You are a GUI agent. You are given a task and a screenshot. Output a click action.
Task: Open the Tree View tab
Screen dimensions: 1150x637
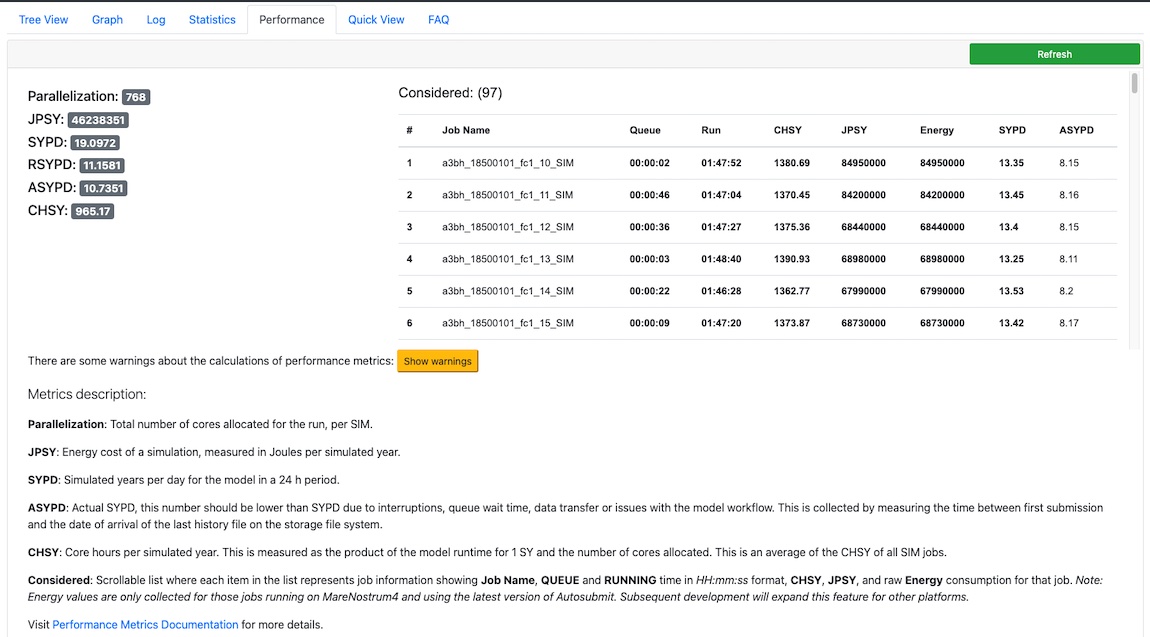43,20
